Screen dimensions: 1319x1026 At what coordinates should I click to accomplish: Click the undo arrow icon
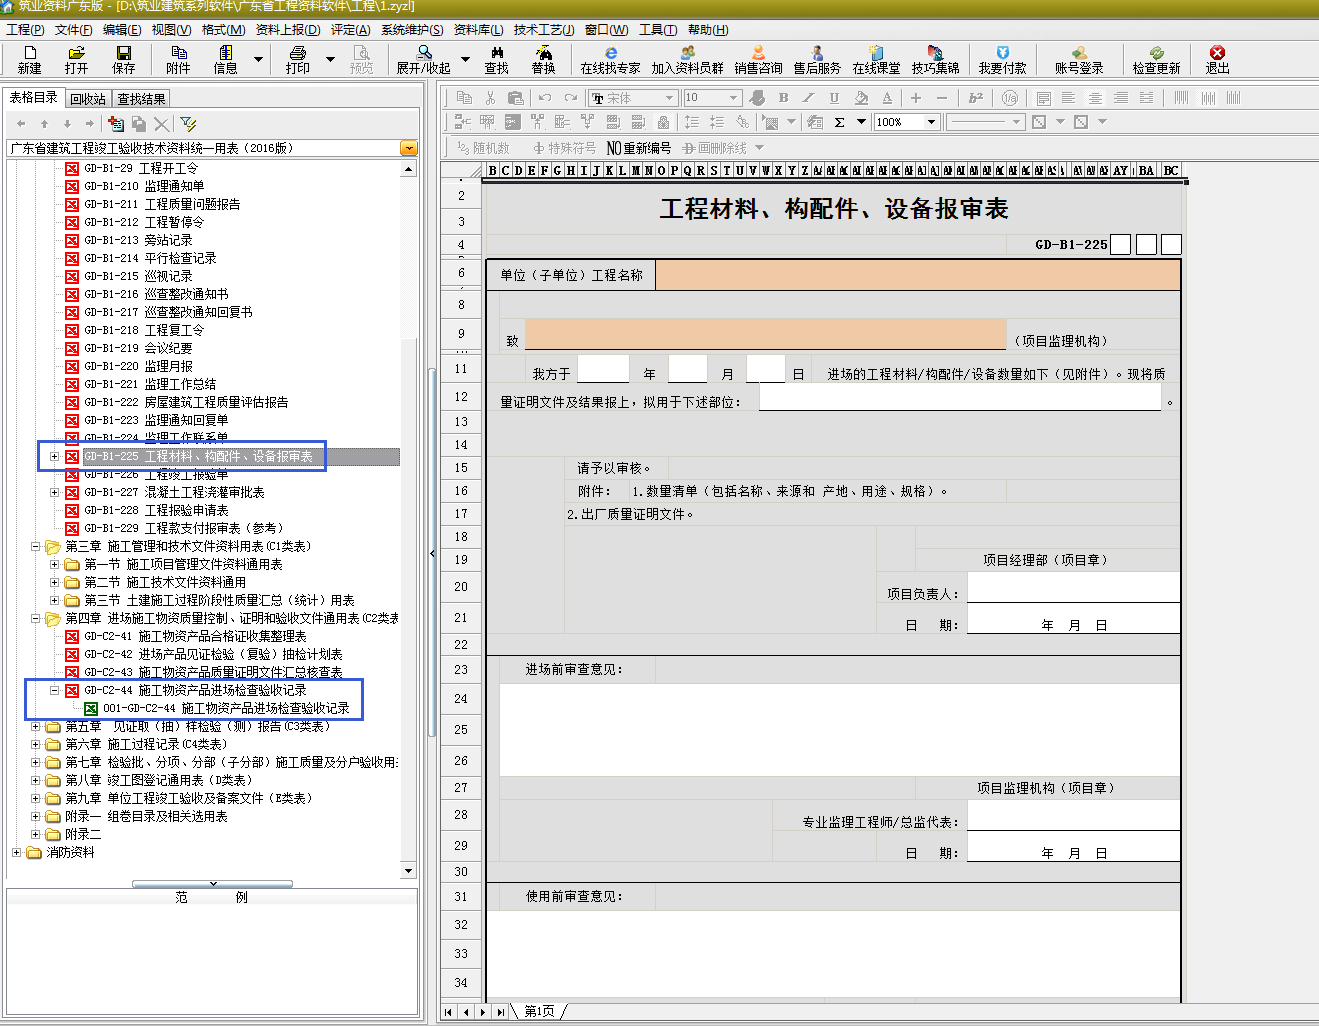tap(545, 97)
